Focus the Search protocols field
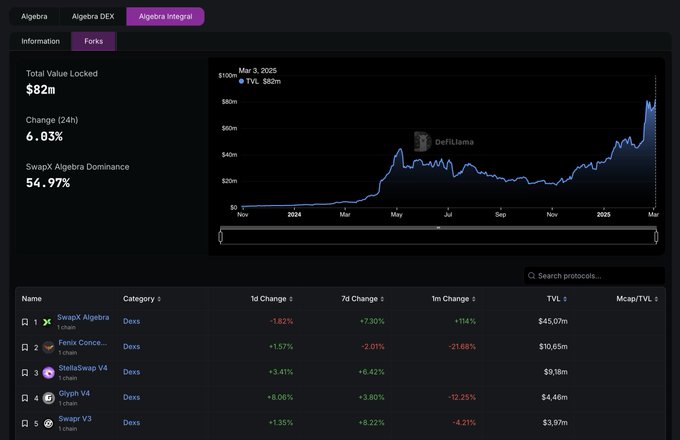680x440 pixels. [x=594, y=276]
